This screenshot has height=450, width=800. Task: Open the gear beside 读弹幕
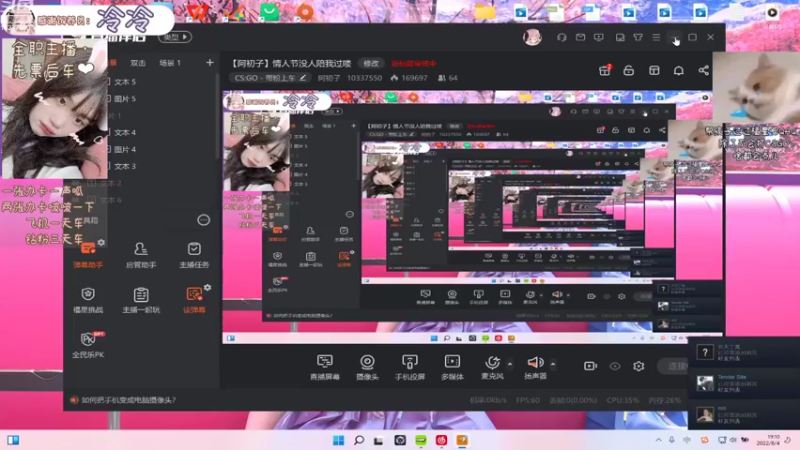click(x=208, y=288)
